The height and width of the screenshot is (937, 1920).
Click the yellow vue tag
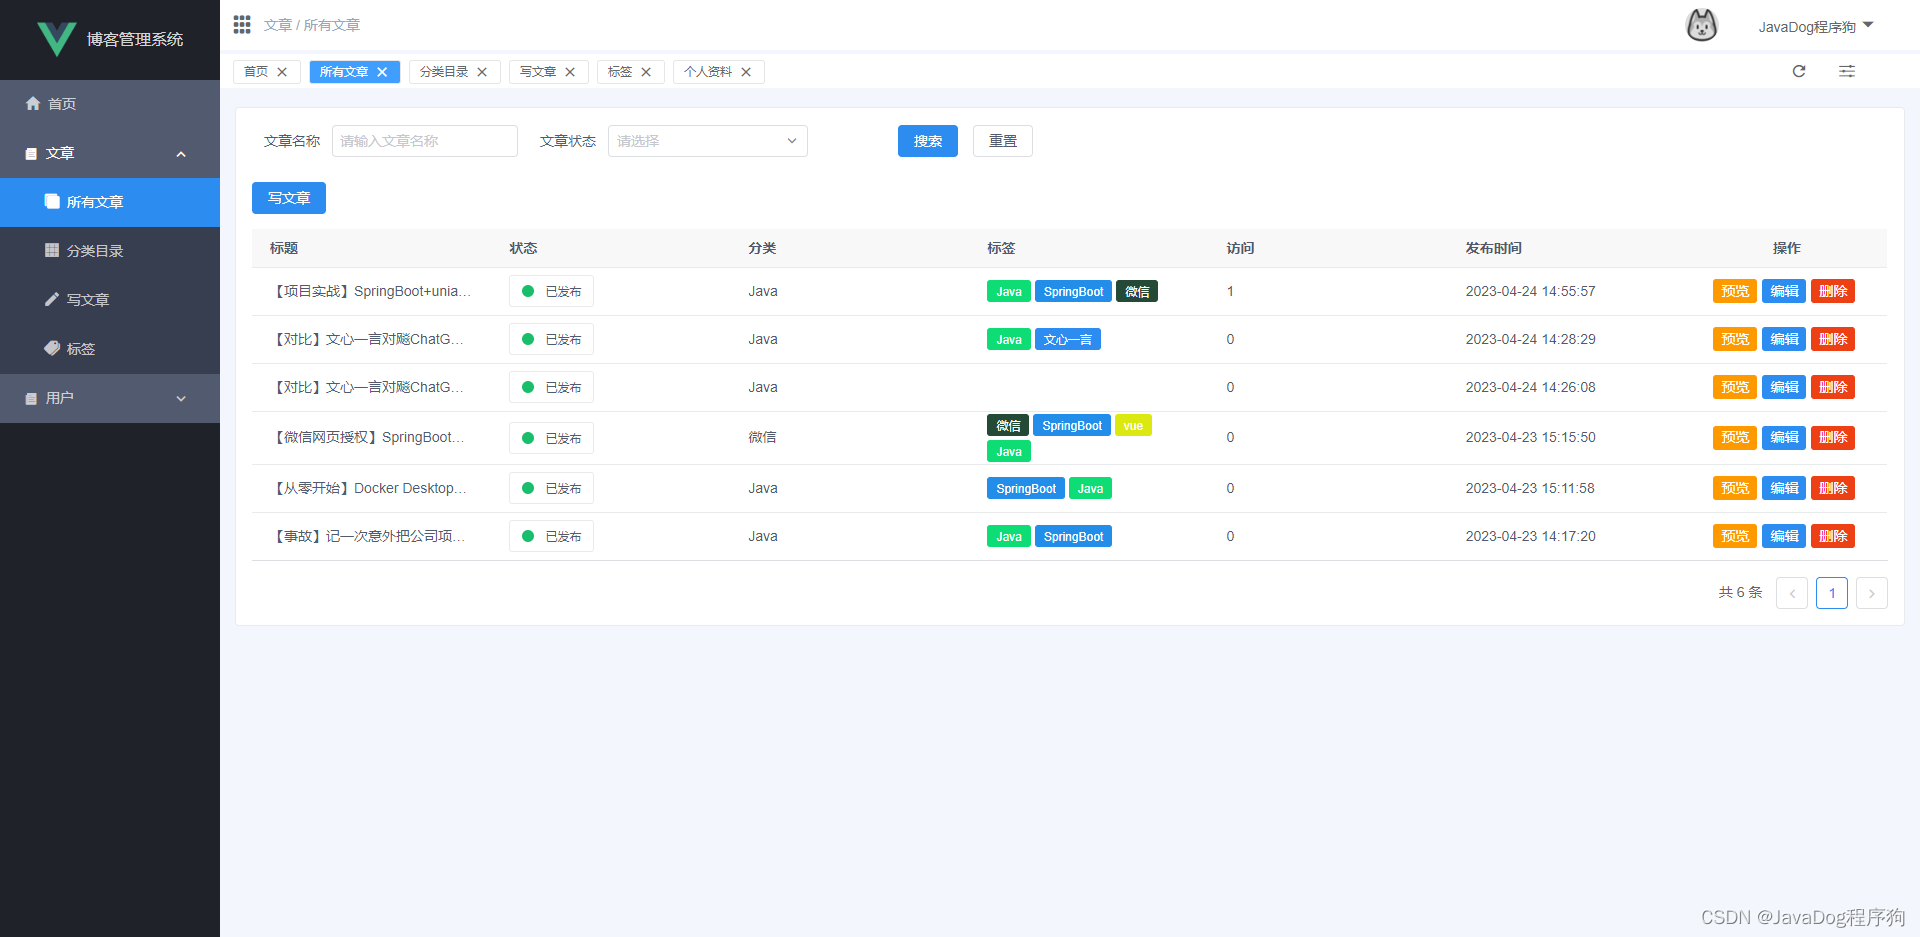[x=1133, y=426]
